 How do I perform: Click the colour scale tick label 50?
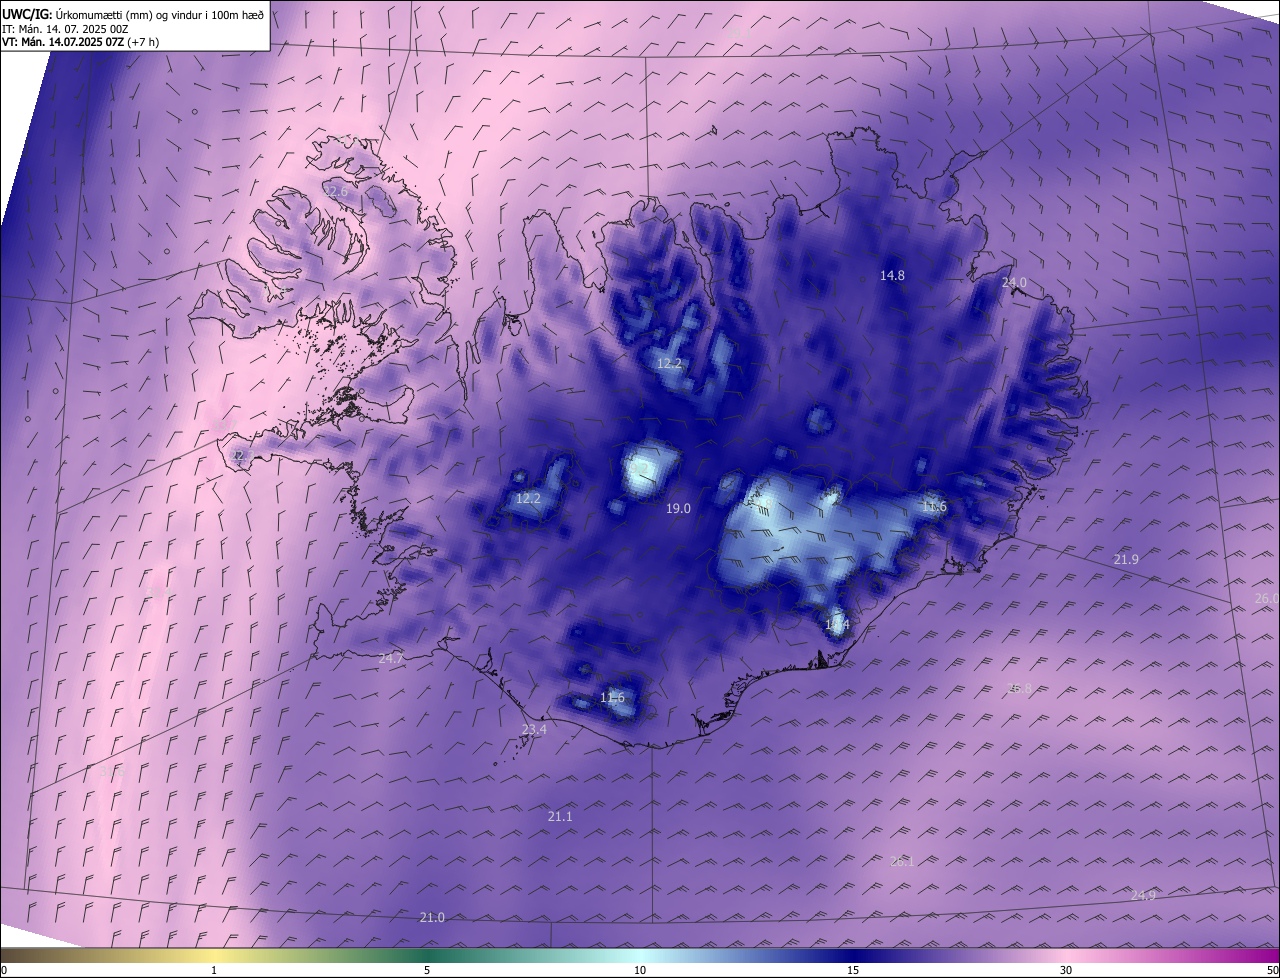click(x=1272, y=971)
